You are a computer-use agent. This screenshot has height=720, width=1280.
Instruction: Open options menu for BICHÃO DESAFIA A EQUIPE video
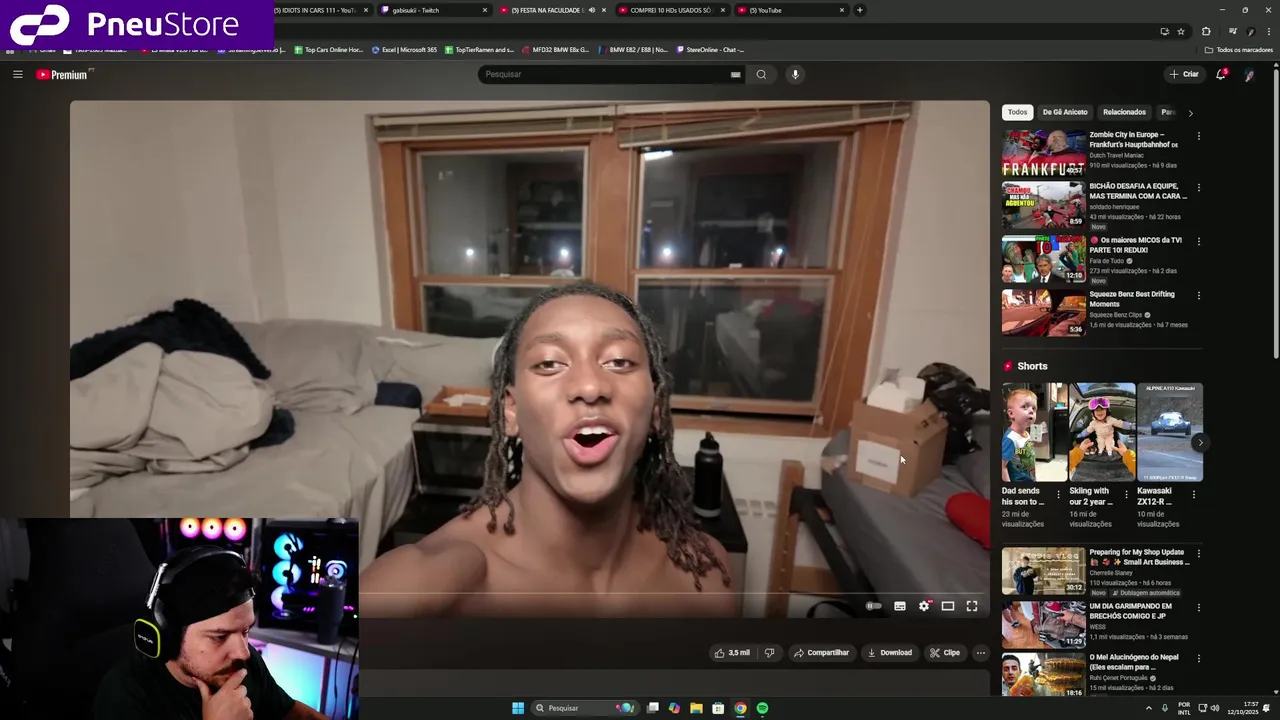(1198, 188)
